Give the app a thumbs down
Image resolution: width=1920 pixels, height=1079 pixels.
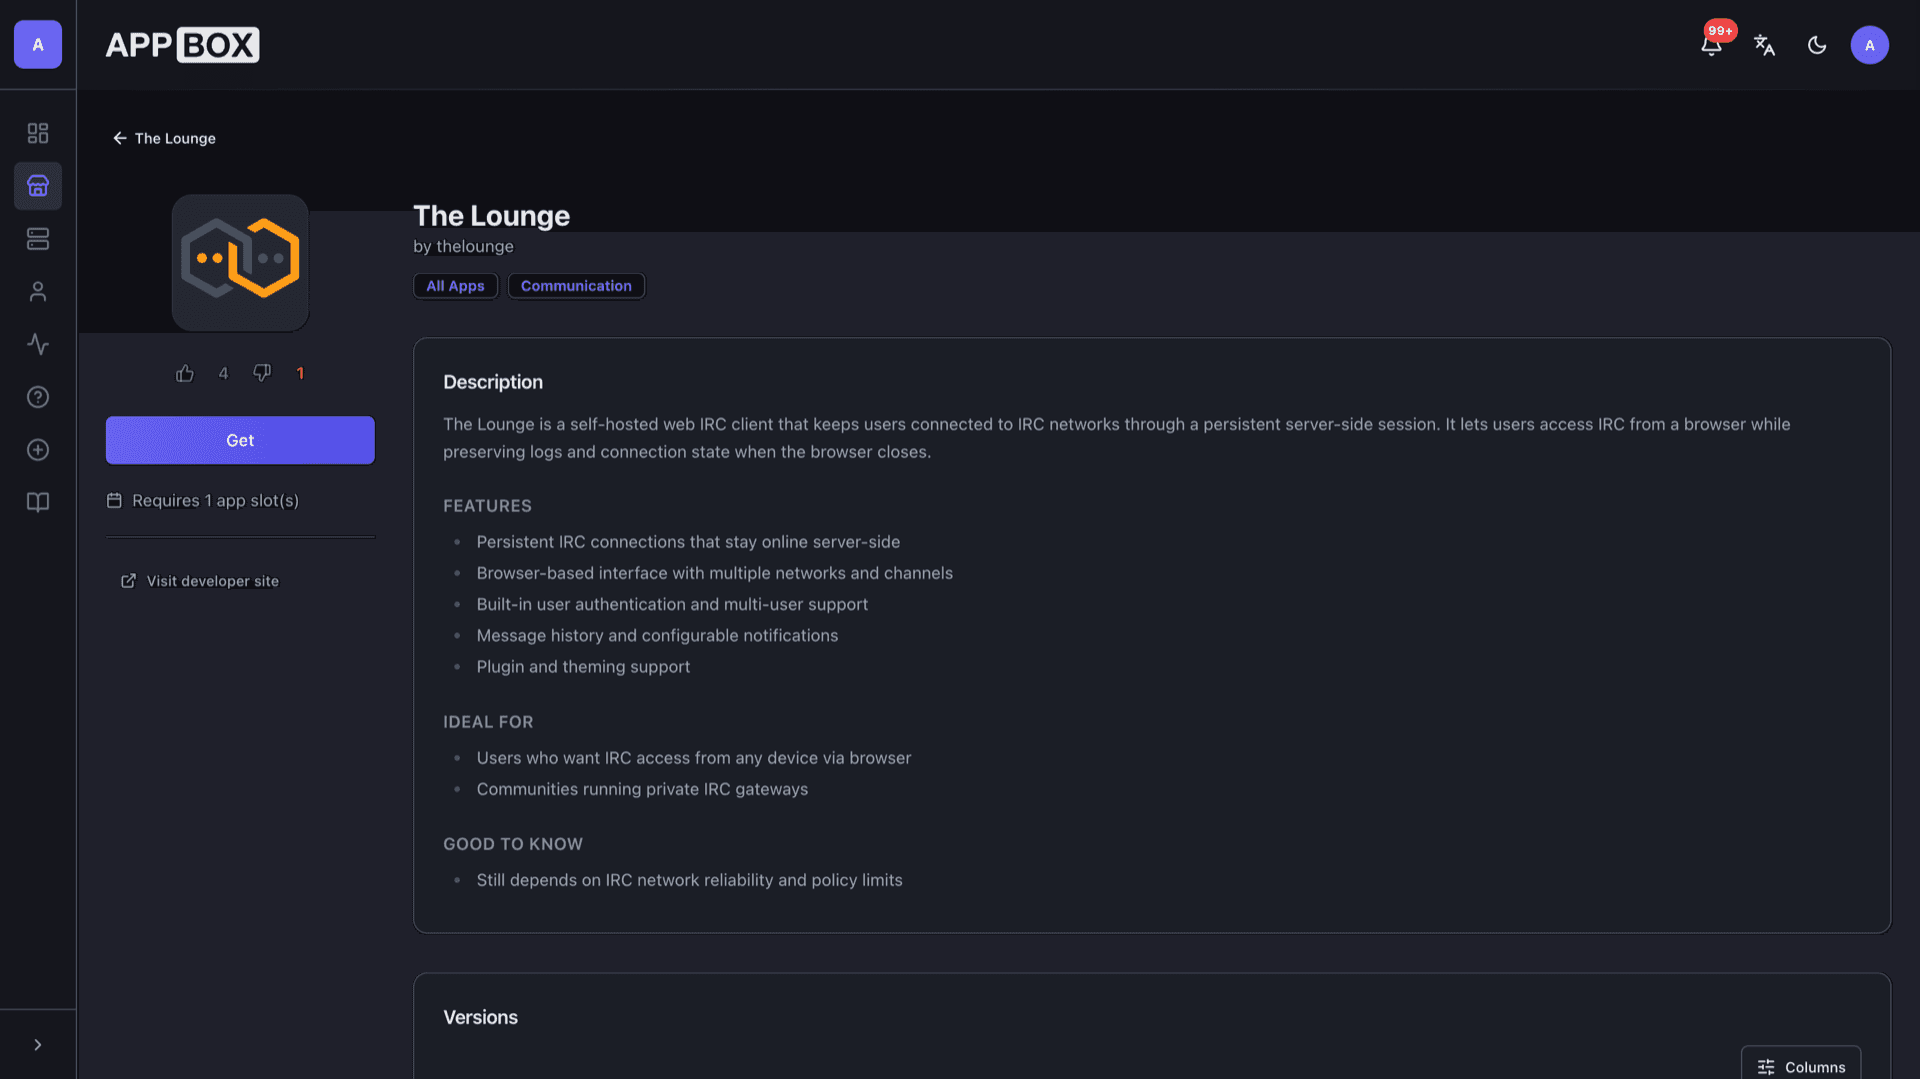[262, 373]
